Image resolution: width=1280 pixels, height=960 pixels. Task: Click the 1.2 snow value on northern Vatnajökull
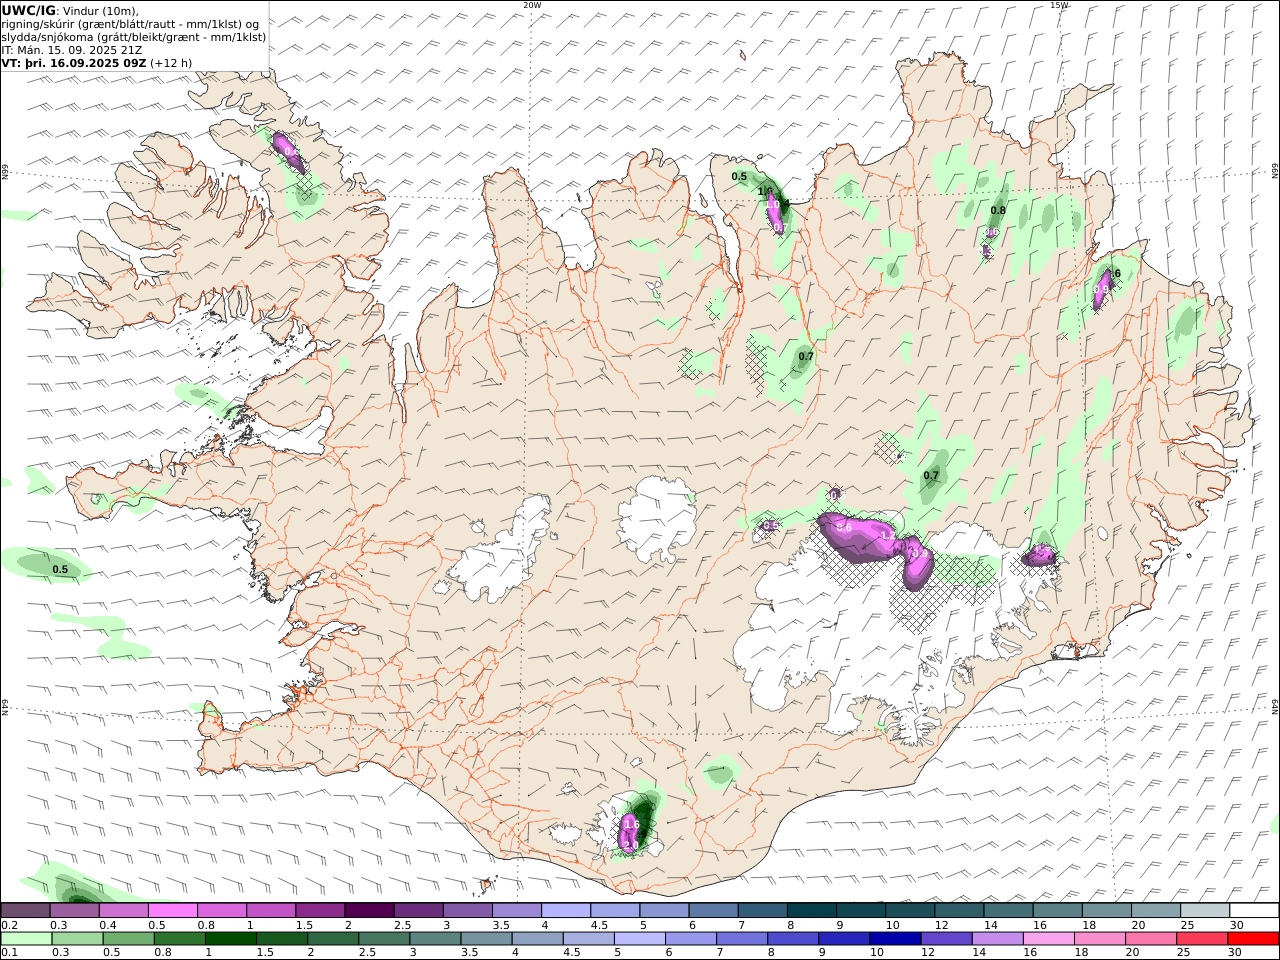(888, 536)
